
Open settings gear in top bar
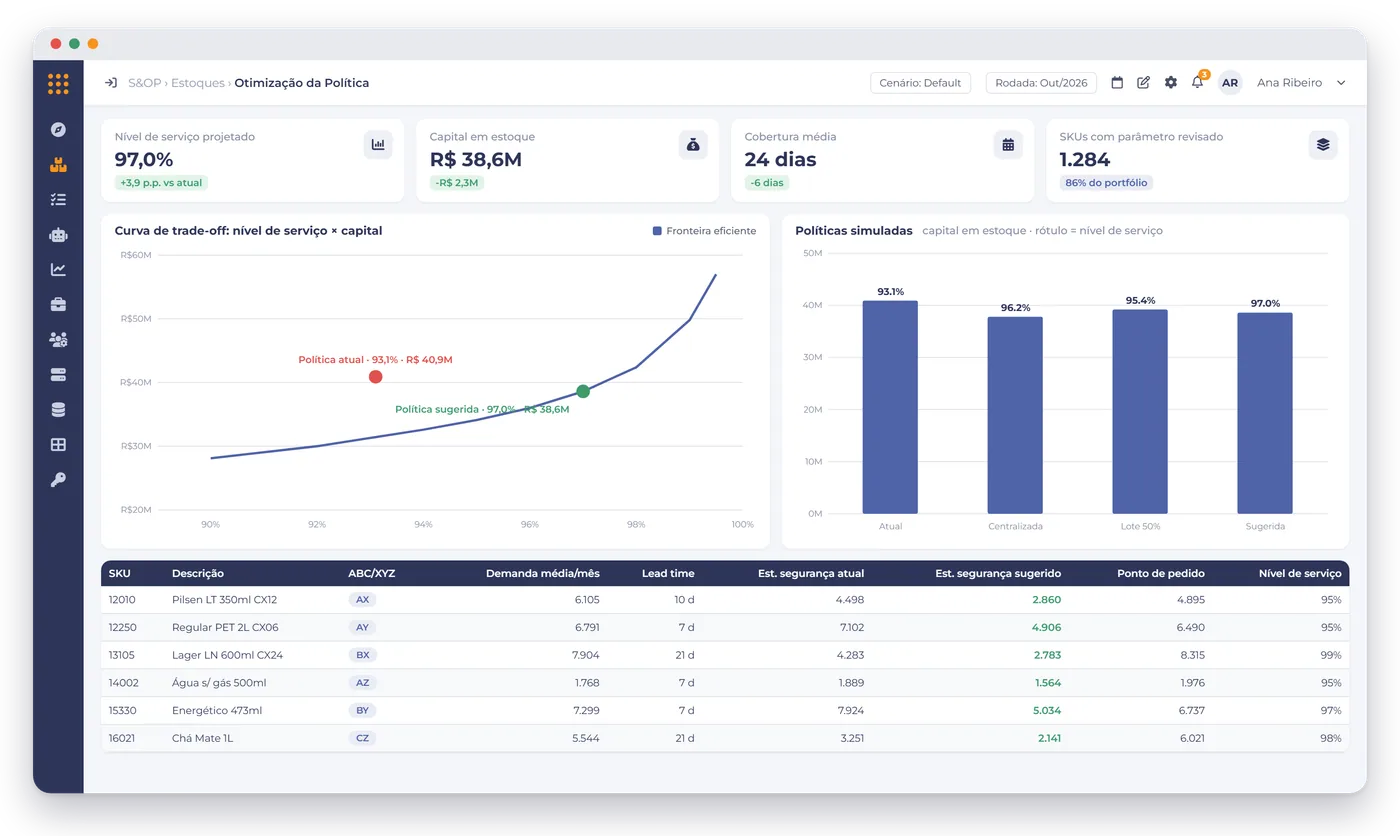1171,83
